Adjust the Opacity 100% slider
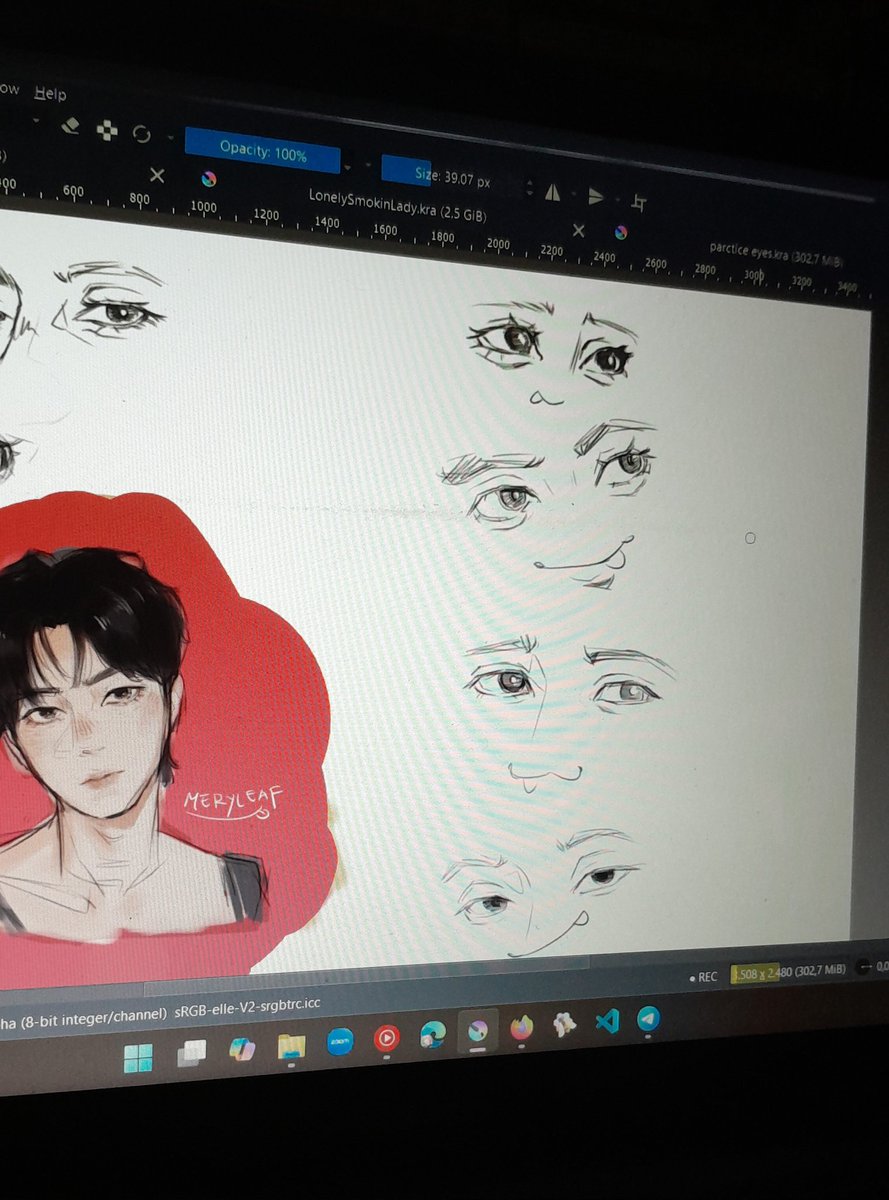 (263, 150)
